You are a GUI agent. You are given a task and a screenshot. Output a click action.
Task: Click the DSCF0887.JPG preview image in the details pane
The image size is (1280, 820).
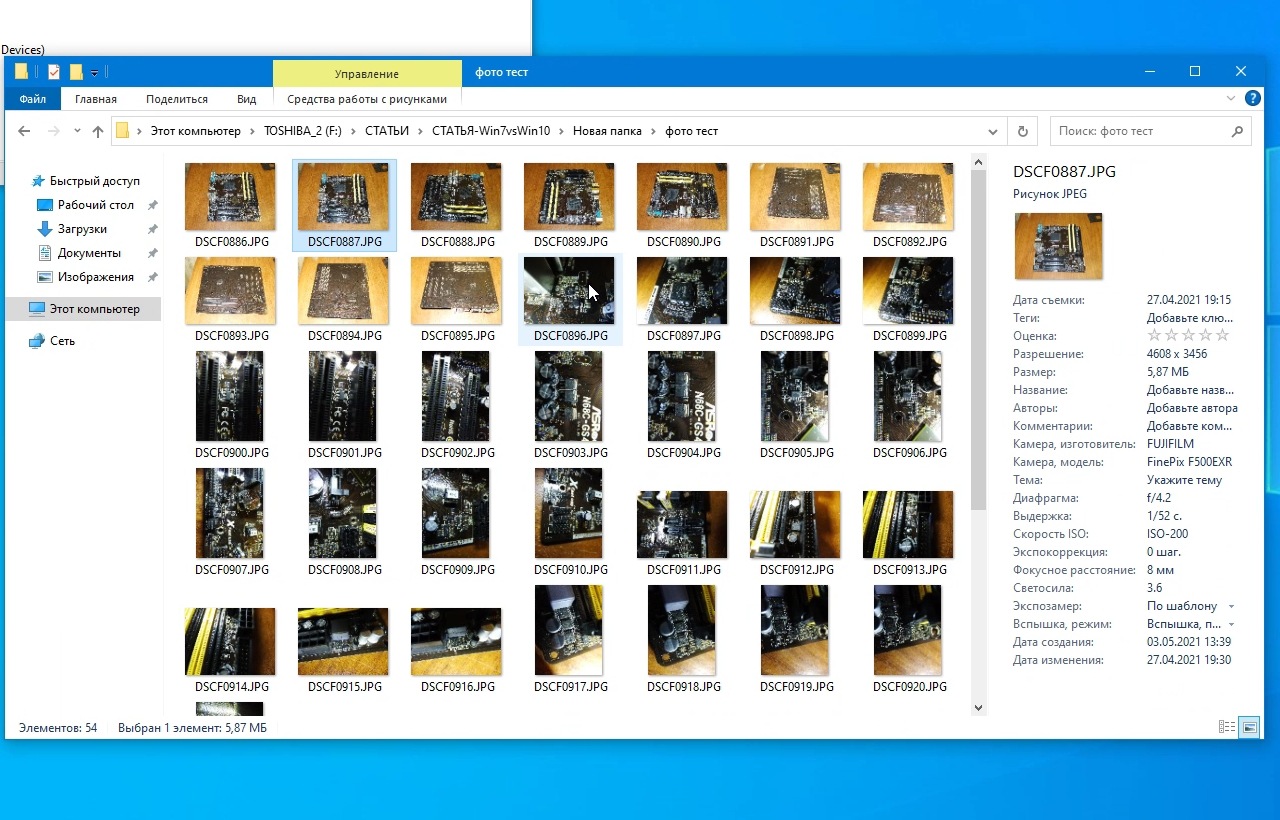click(1058, 246)
